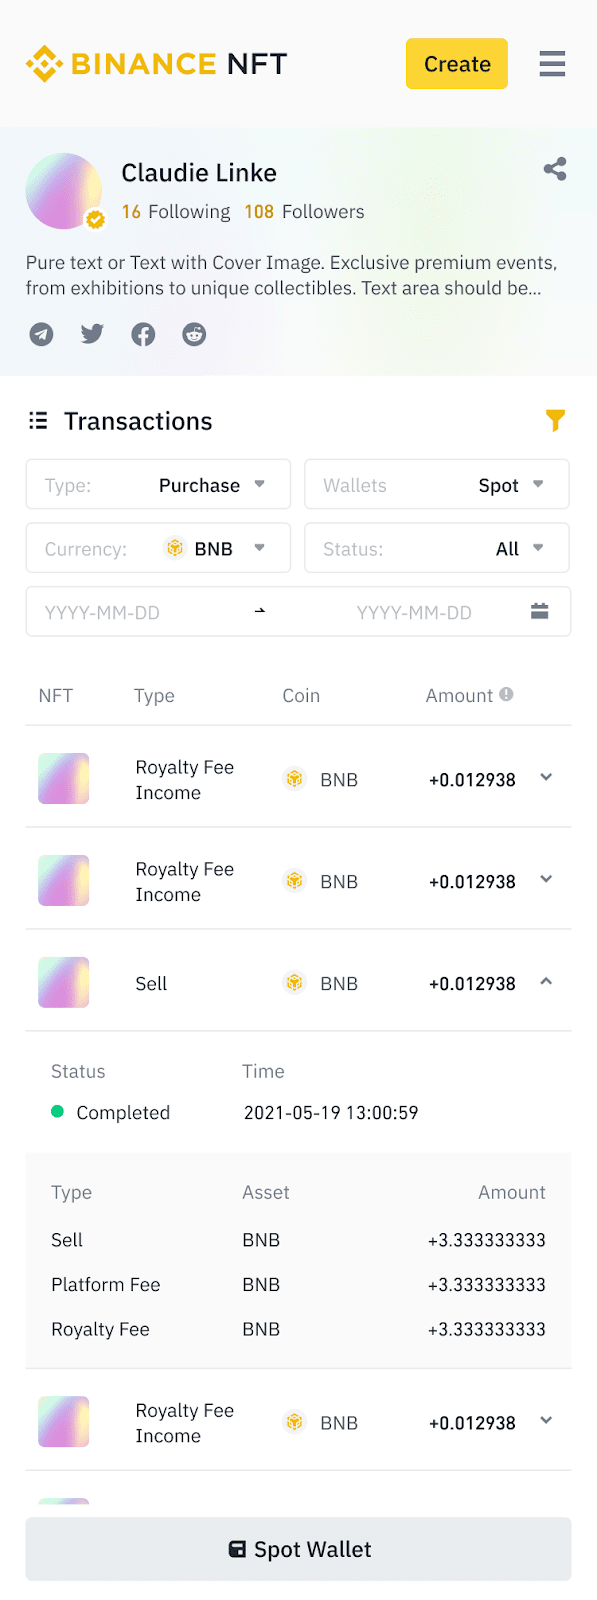View the 108 Followers list
This screenshot has width=597, height=1600.
click(x=304, y=212)
